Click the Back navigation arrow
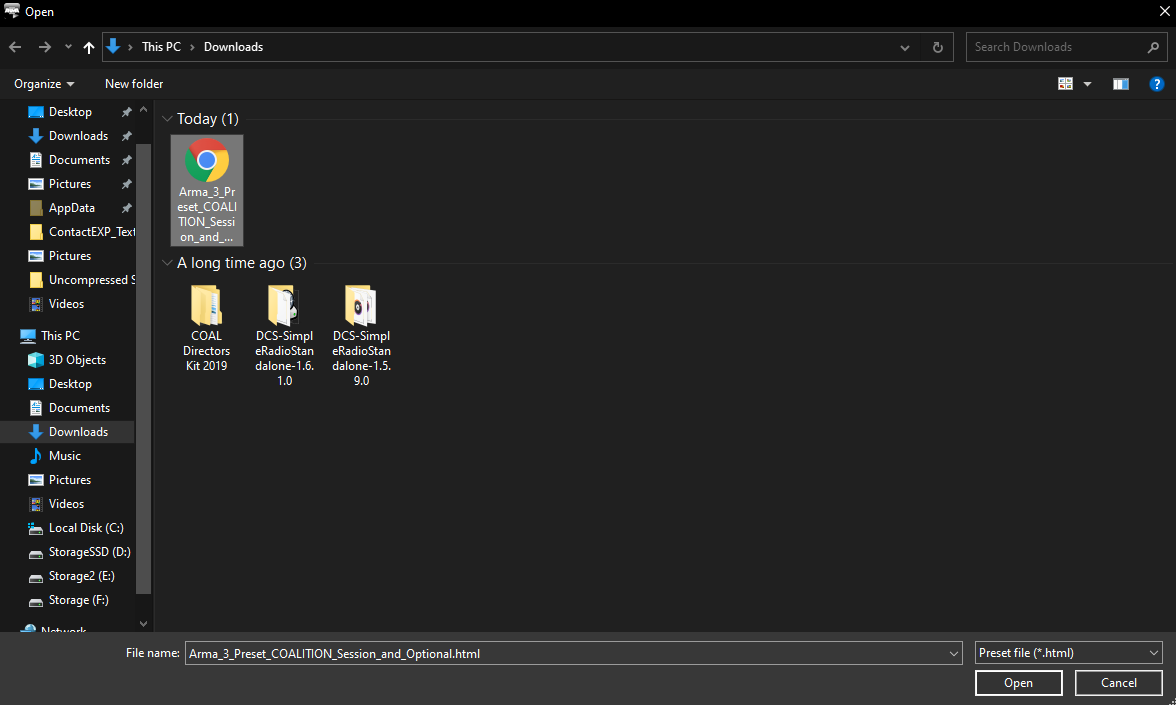The image size is (1176, 705). tap(15, 47)
